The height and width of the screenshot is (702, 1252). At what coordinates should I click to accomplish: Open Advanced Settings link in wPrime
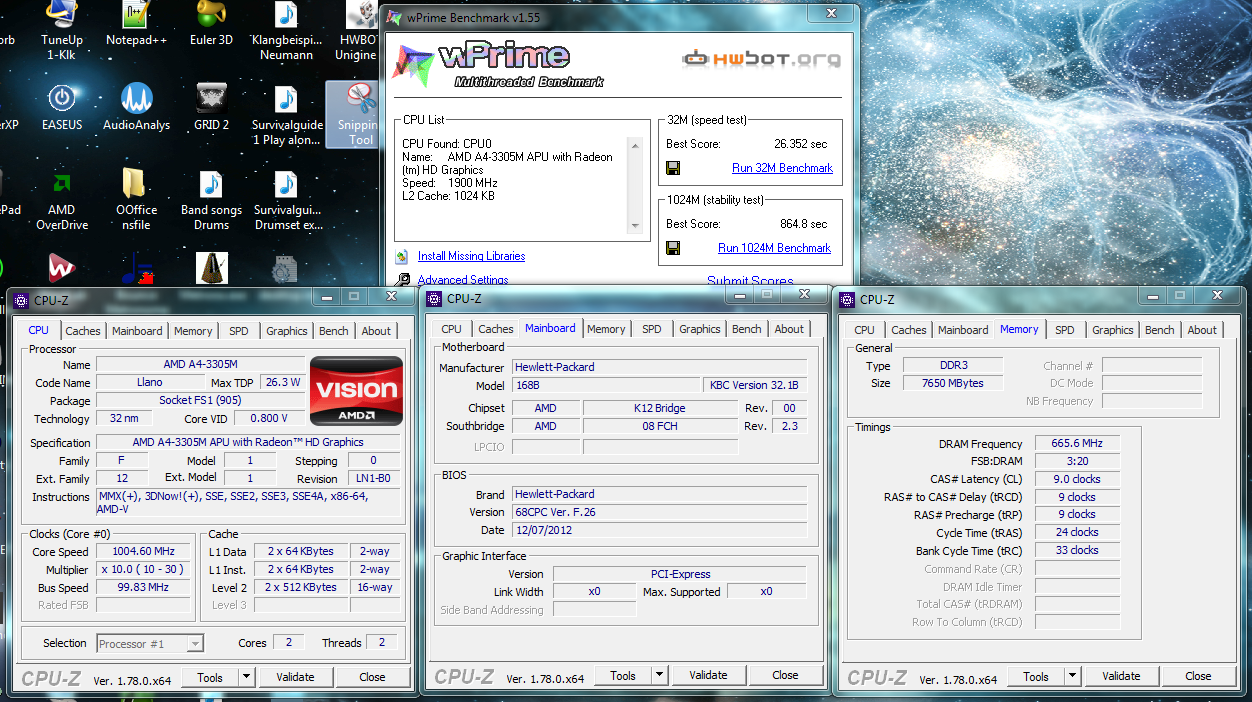click(463, 280)
